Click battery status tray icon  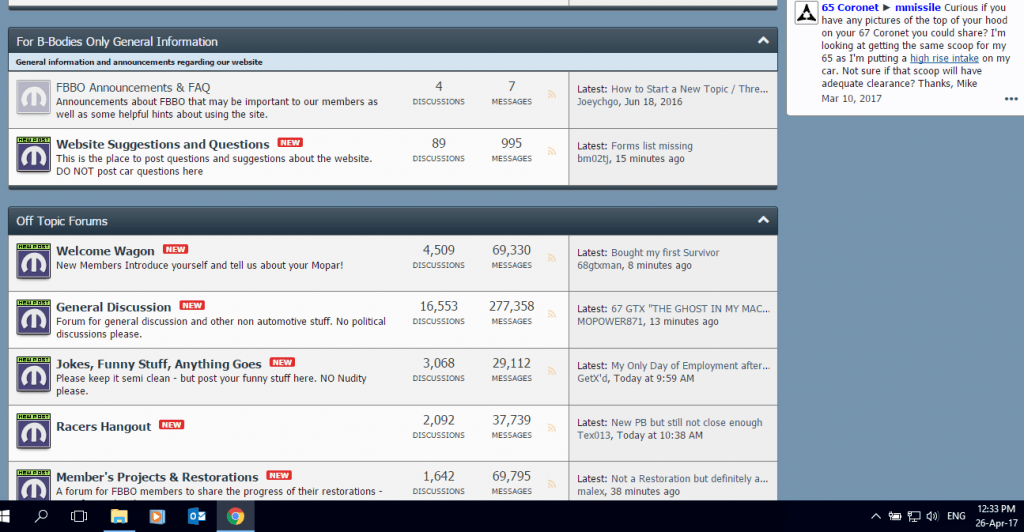click(x=895, y=516)
